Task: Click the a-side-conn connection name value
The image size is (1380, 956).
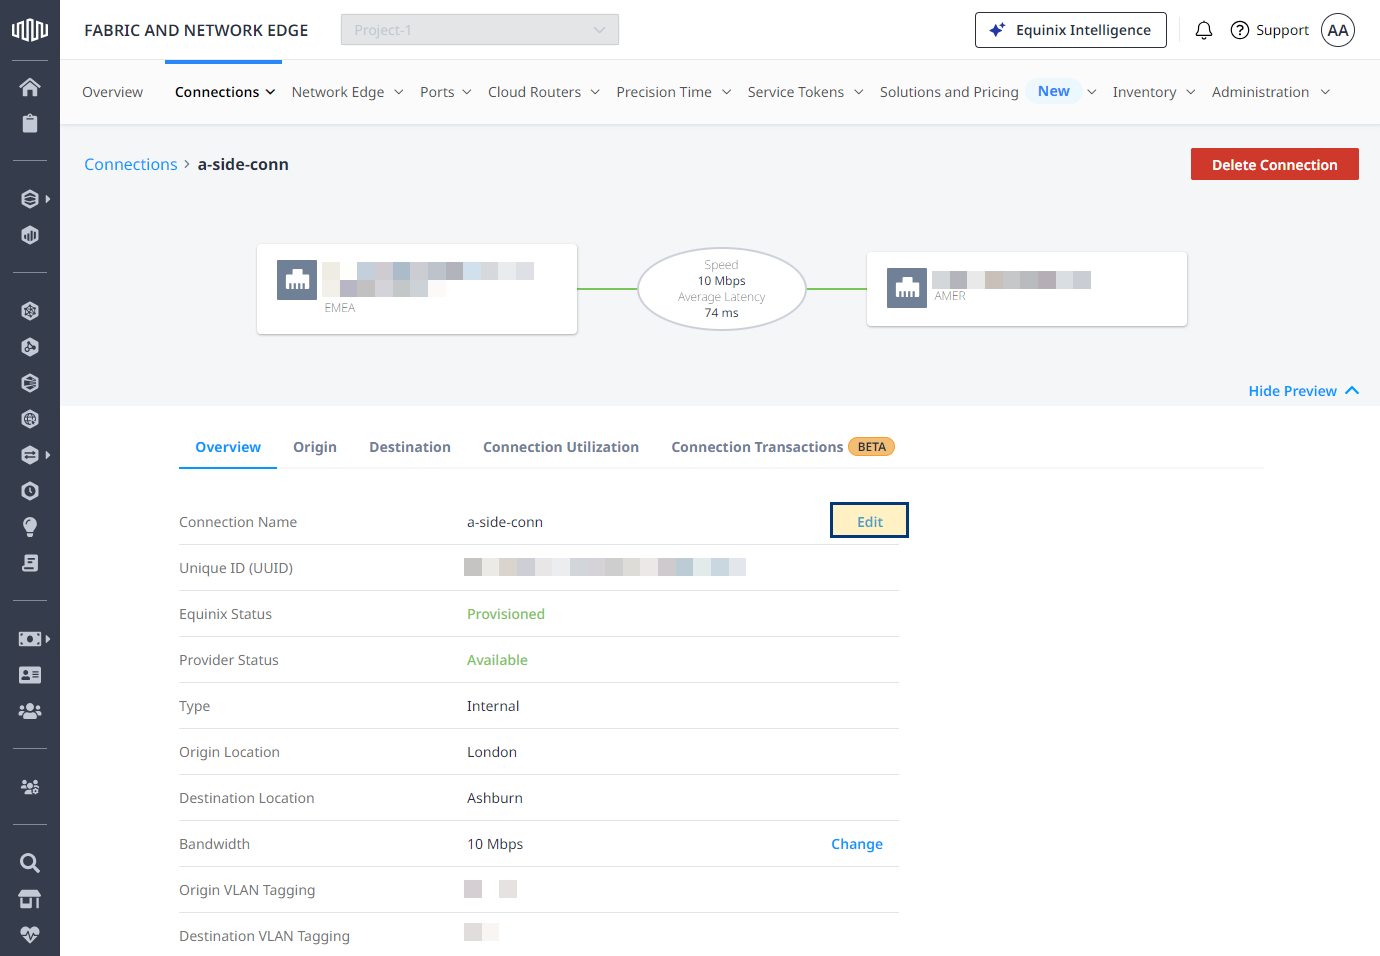Action: point(505,522)
